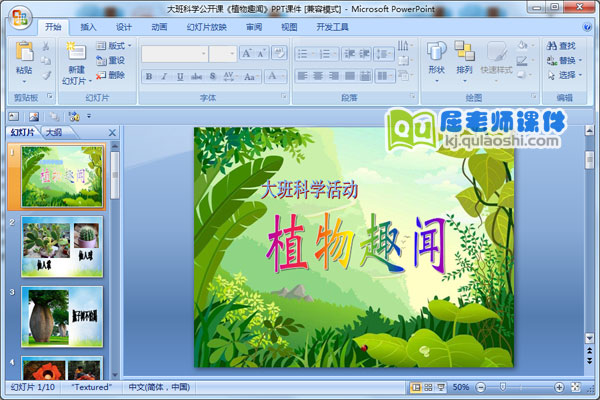Open the 排列 Arrange menu
Screen dimensions: 600x400
(x=464, y=61)
